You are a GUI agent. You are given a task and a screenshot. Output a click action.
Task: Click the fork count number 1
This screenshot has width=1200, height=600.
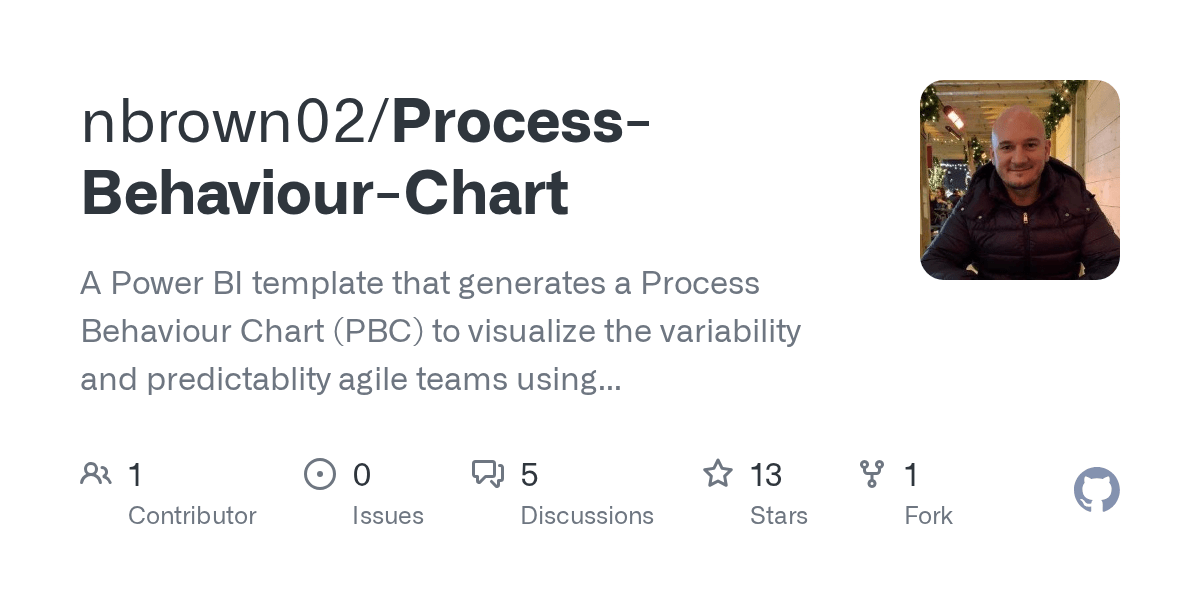point(911,475)
